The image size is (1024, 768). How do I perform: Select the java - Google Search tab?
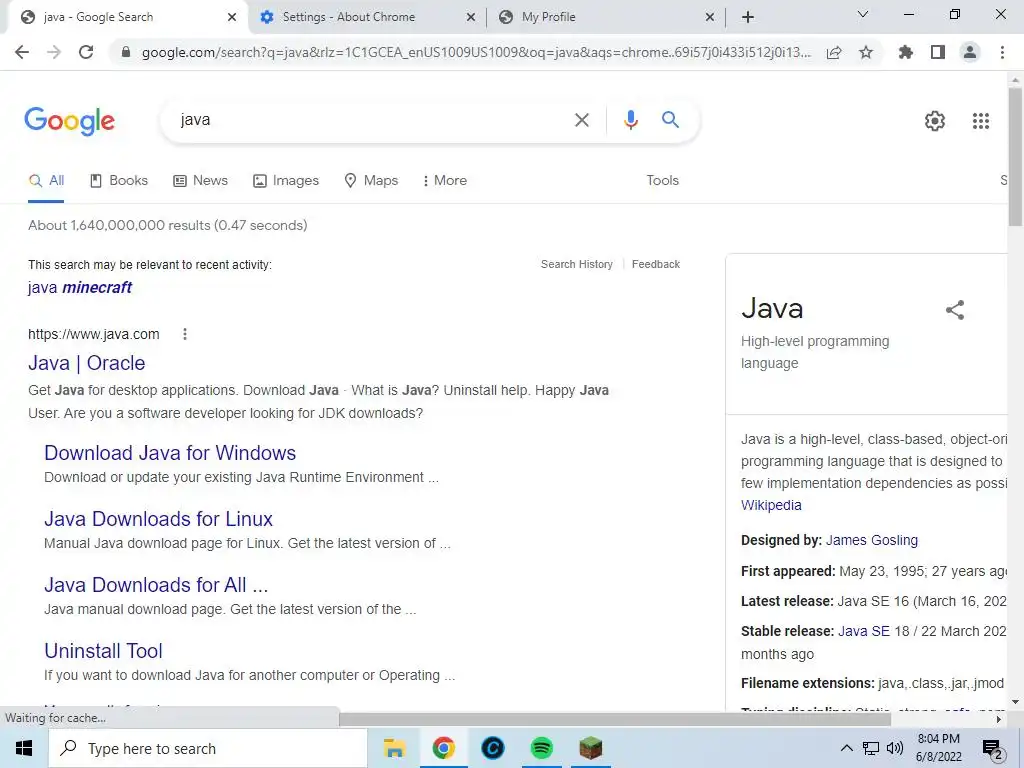point(98,17)
